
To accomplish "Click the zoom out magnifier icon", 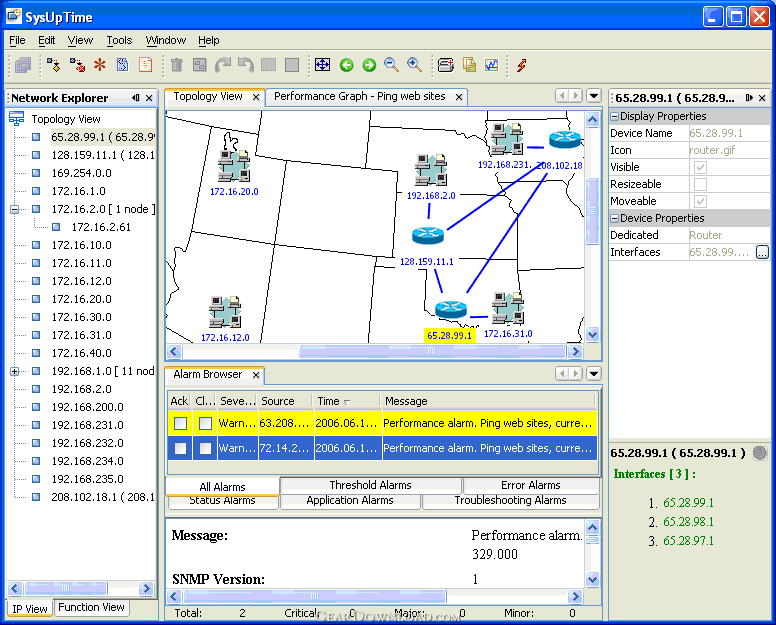I will coord(391,65).
